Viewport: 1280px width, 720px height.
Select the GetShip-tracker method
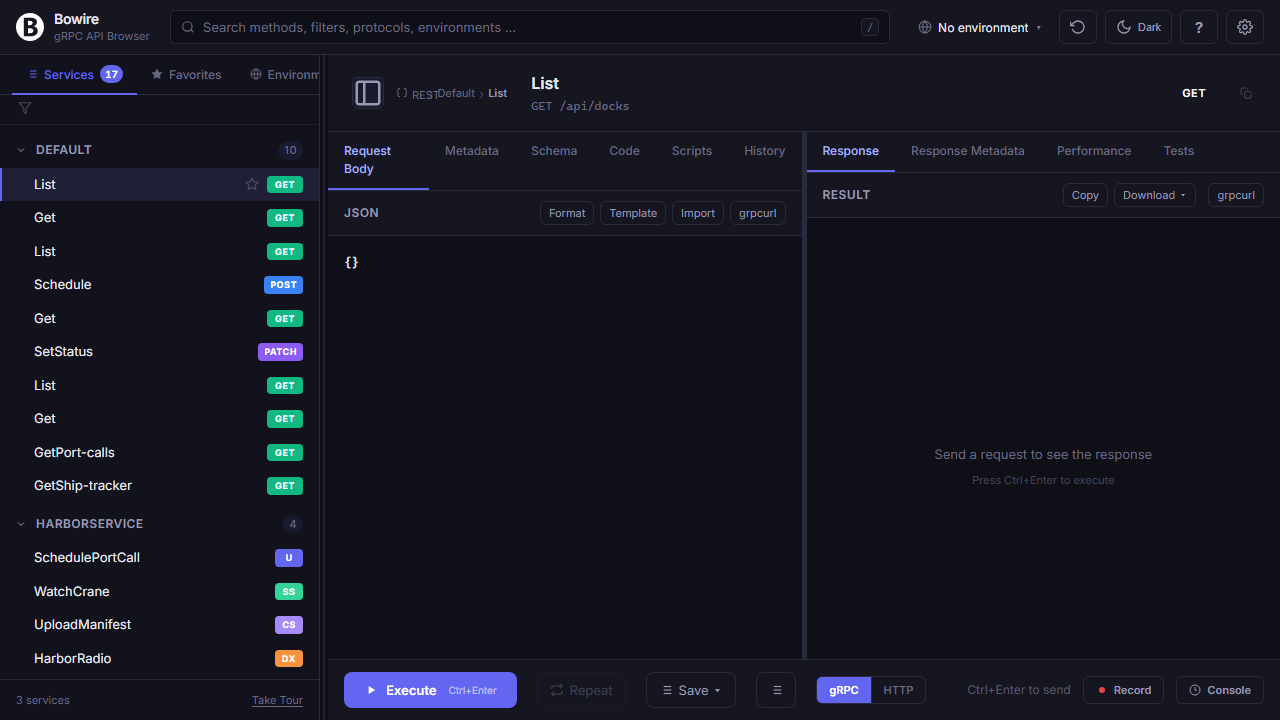pos(160,486)
